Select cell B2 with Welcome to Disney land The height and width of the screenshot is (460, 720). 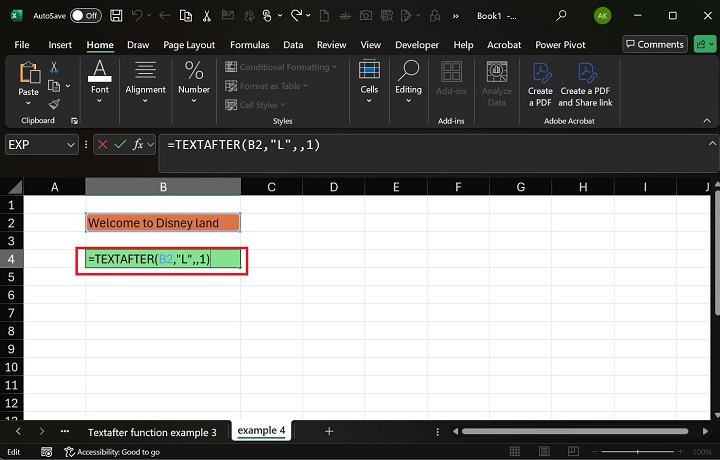(162, 223)
